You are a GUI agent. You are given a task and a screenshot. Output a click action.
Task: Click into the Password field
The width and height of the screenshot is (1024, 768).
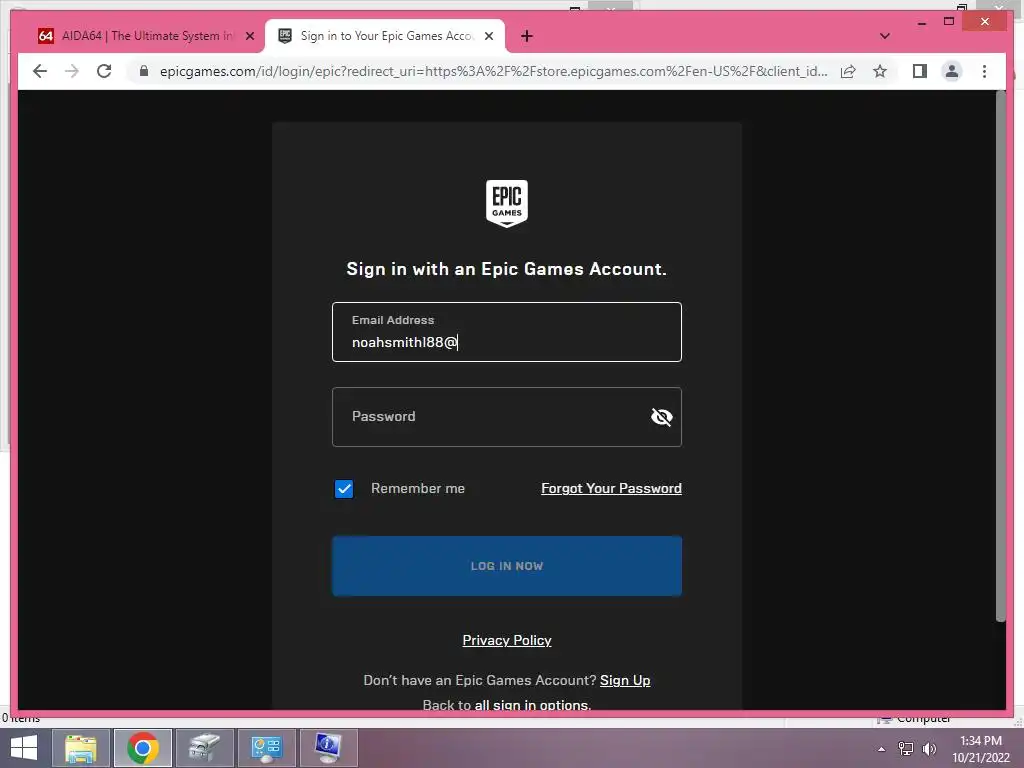507,417
